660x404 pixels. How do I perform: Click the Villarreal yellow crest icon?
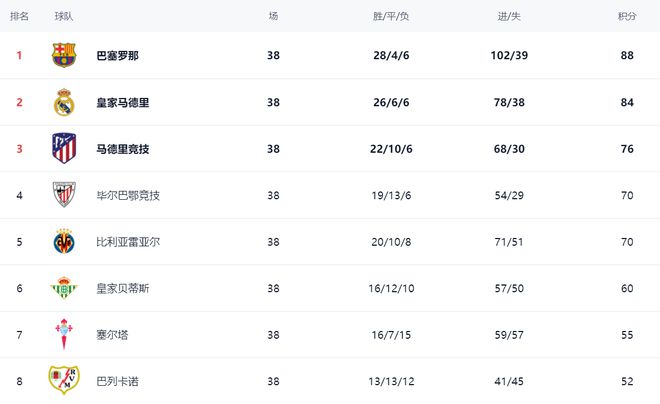pos(64,241)
